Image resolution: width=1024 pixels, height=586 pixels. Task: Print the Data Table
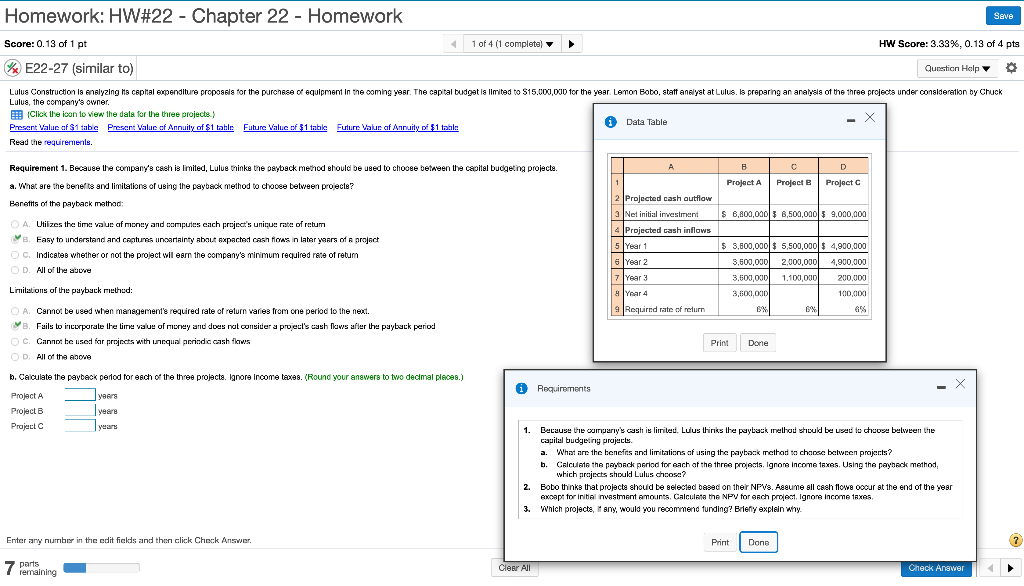720,343
